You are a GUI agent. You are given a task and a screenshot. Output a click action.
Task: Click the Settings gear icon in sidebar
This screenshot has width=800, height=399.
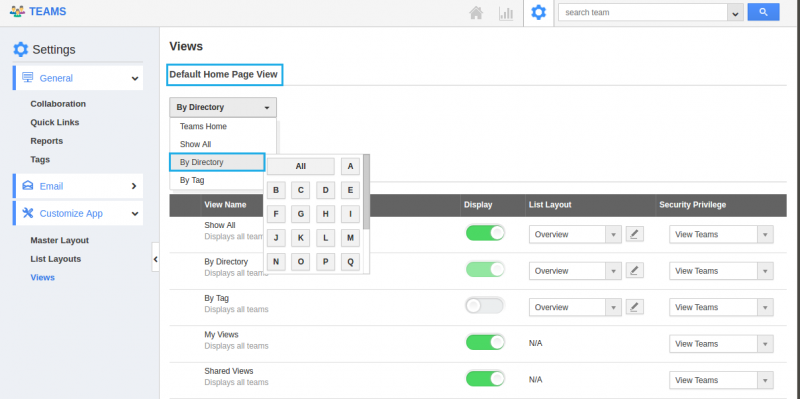tap(21, 49)
